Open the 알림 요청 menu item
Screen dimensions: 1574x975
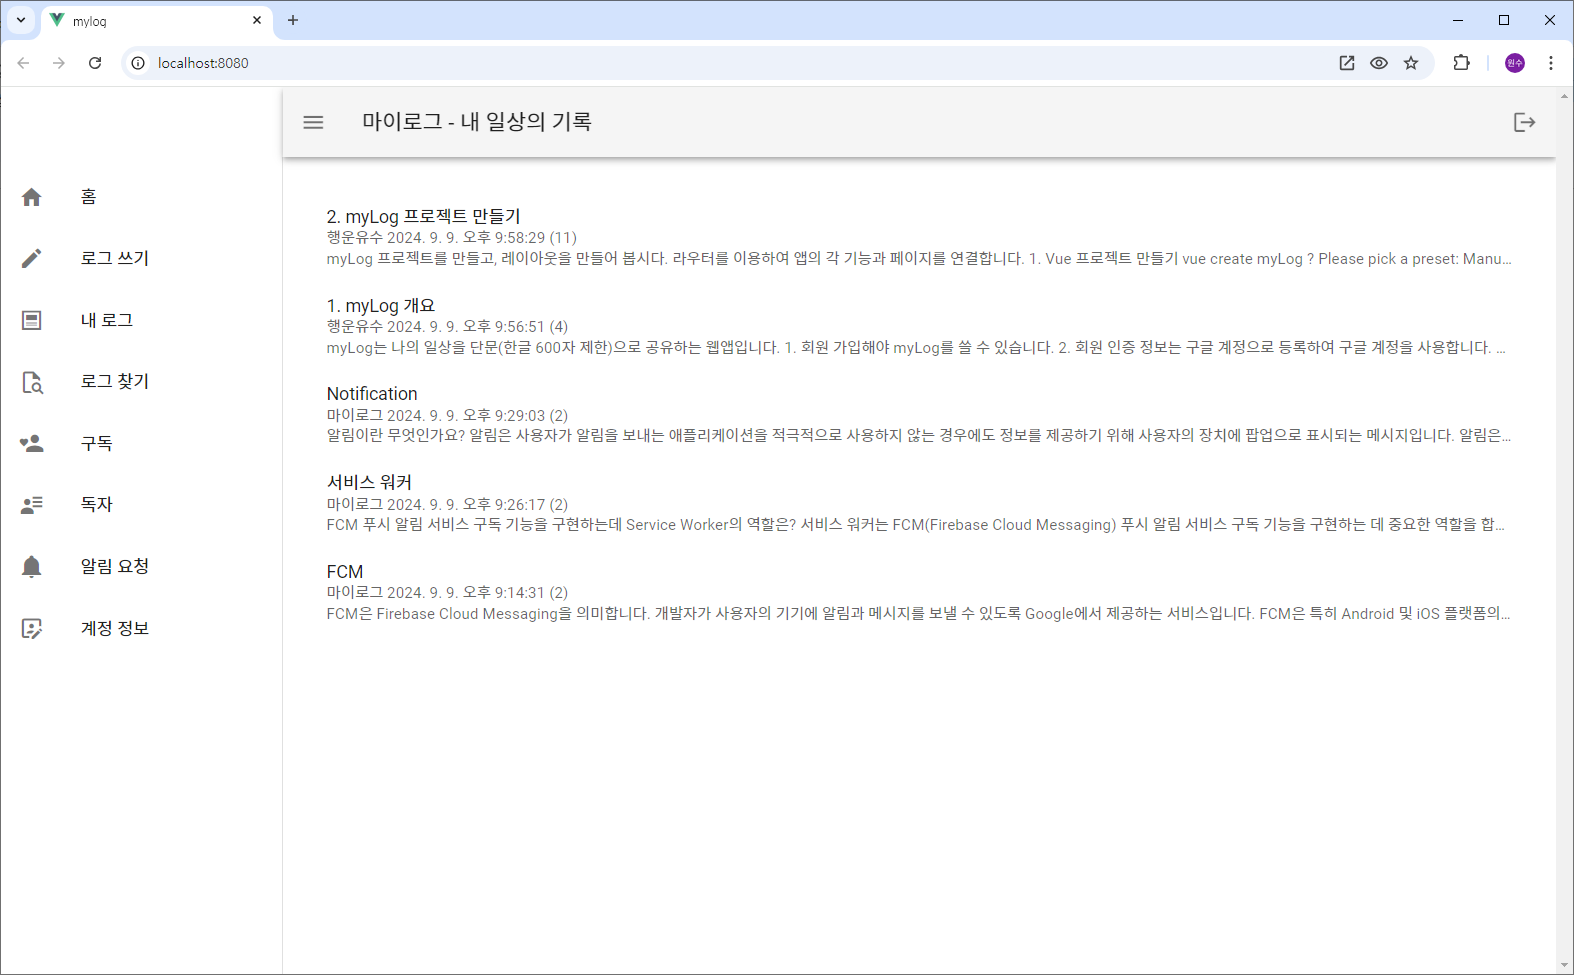tap(141, 567)
